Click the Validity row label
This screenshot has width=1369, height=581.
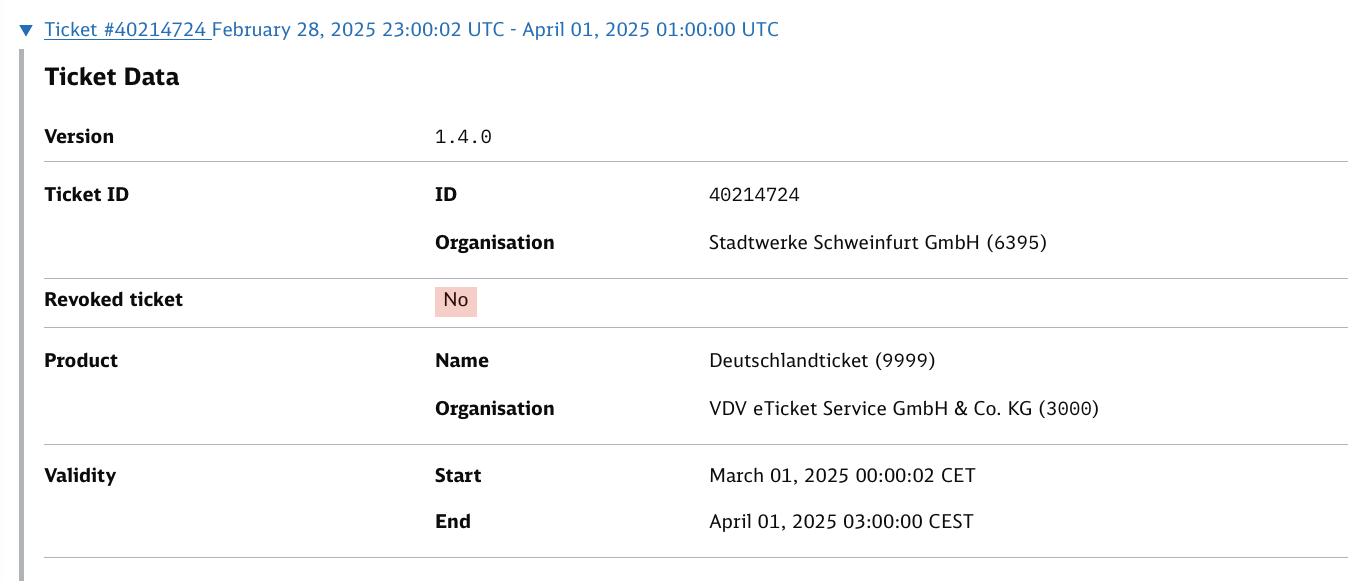click(x=80, y=475)
